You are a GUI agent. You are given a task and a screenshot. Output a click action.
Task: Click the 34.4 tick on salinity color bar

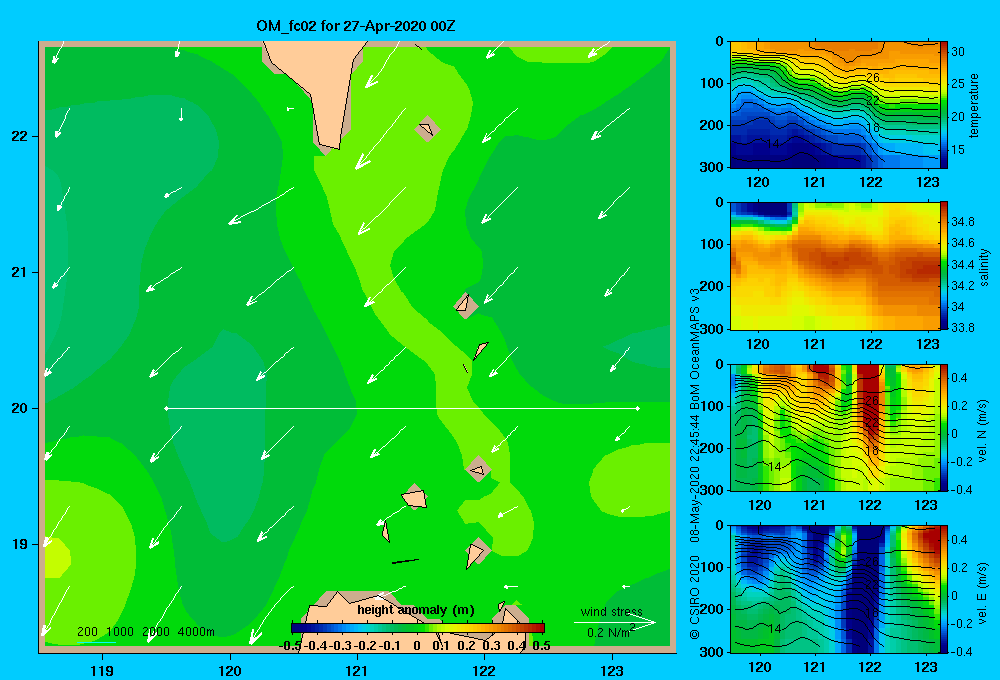[x=962, y=265]
